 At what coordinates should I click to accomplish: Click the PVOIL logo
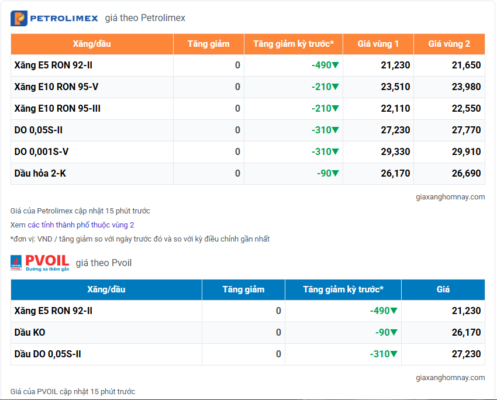tap(40, 263)
